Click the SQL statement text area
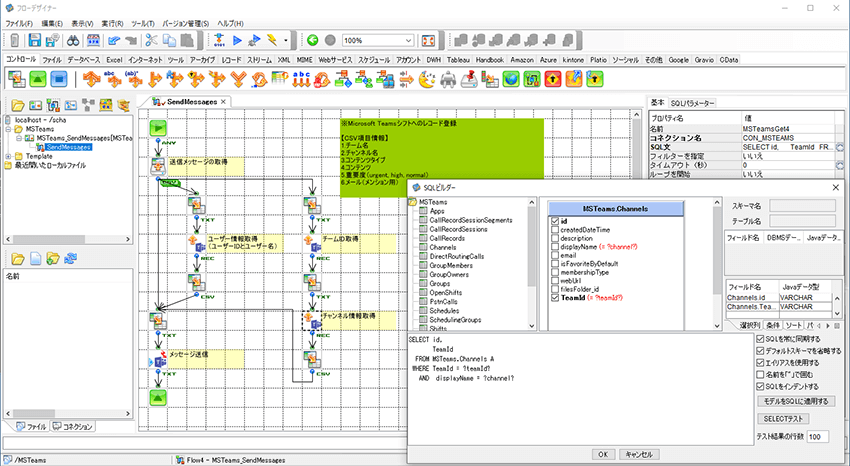The width and height of the screenshot is (850, 466). click(580, 389)
